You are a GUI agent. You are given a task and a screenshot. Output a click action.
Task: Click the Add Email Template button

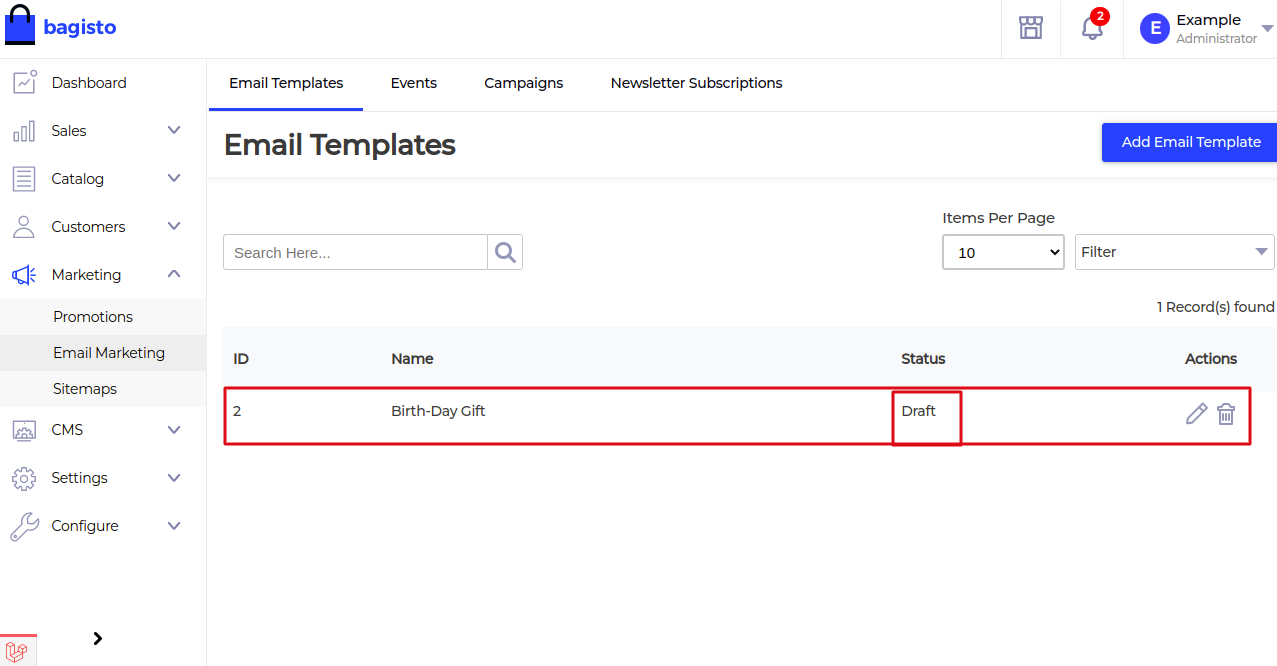tap(1189, 142)
